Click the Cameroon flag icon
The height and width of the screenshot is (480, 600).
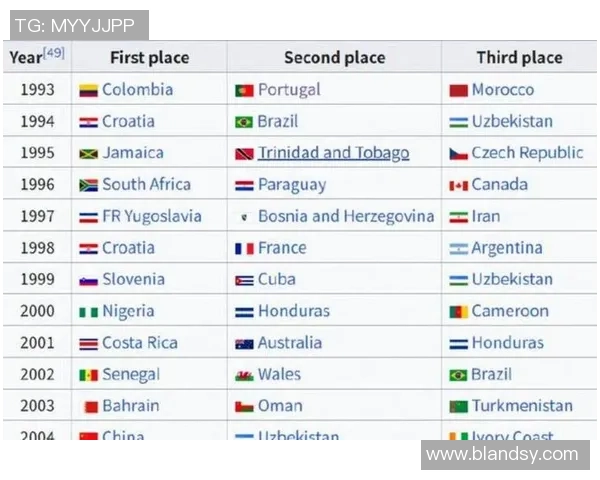pyautogui.click(x=458, y=312)
